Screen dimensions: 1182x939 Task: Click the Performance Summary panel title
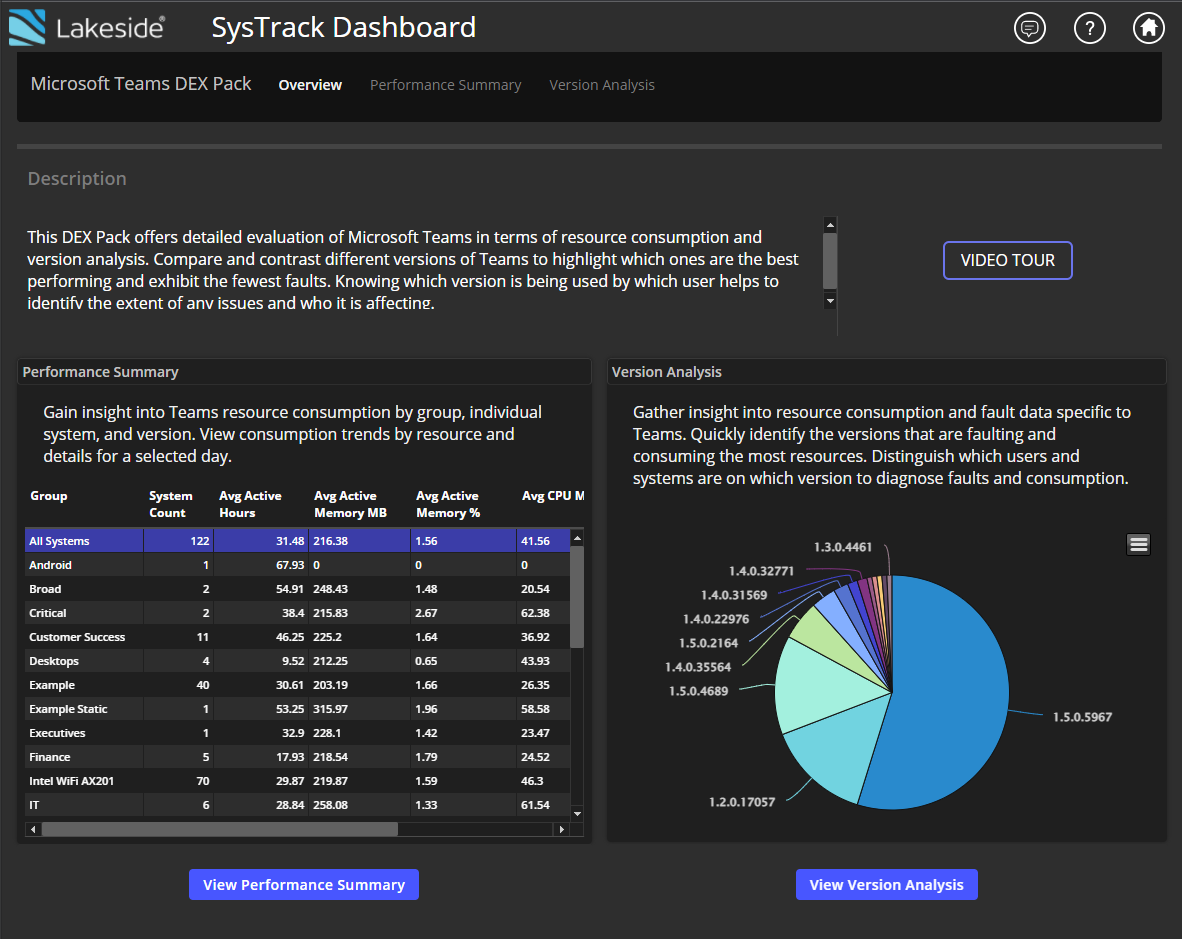(x=100, y=372)
